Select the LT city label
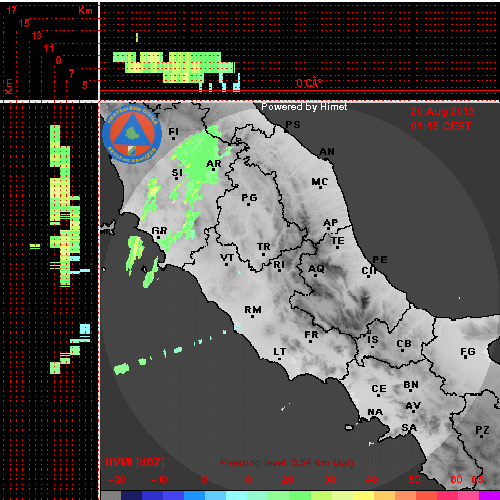Image resolution: width=500 pixels, height=500 pixels. (280, 352)
